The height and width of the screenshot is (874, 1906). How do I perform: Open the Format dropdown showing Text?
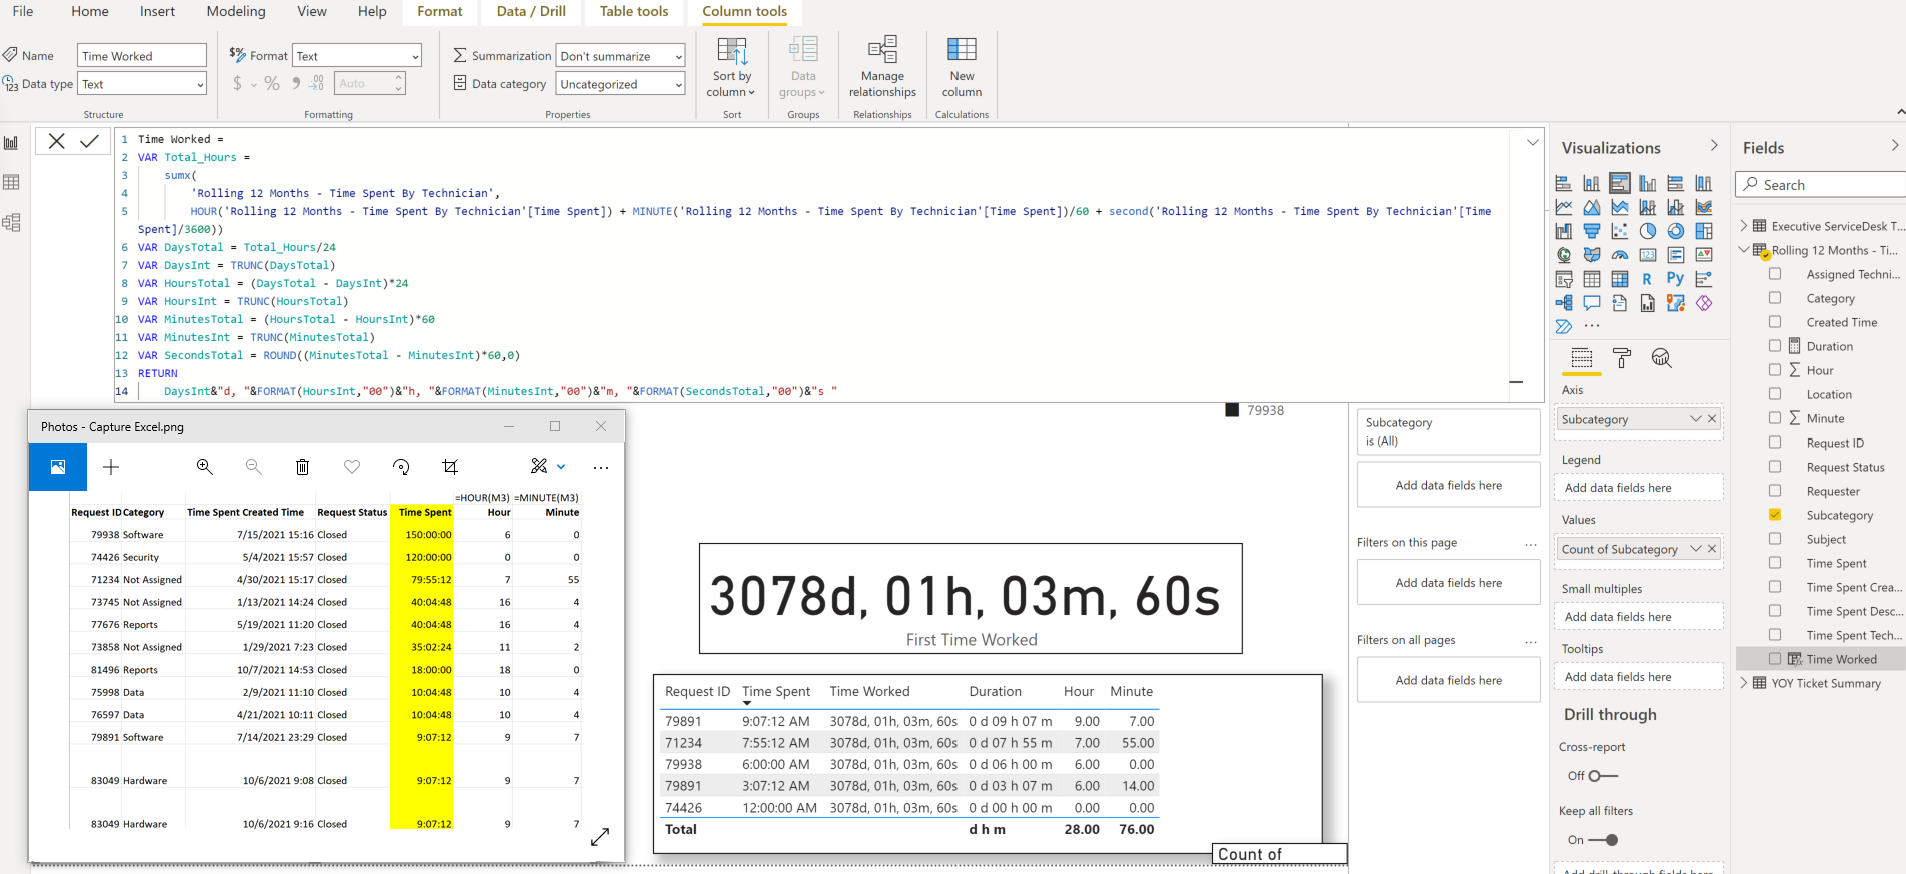357,56
